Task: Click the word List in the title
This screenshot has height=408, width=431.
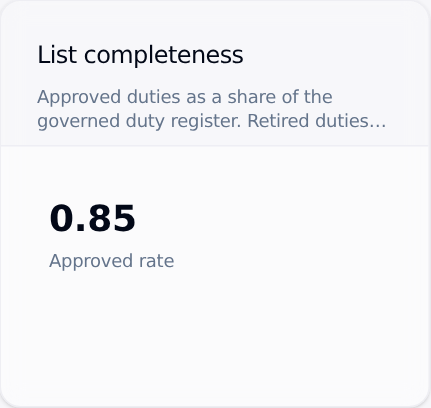Action: (x=57, y=55)
